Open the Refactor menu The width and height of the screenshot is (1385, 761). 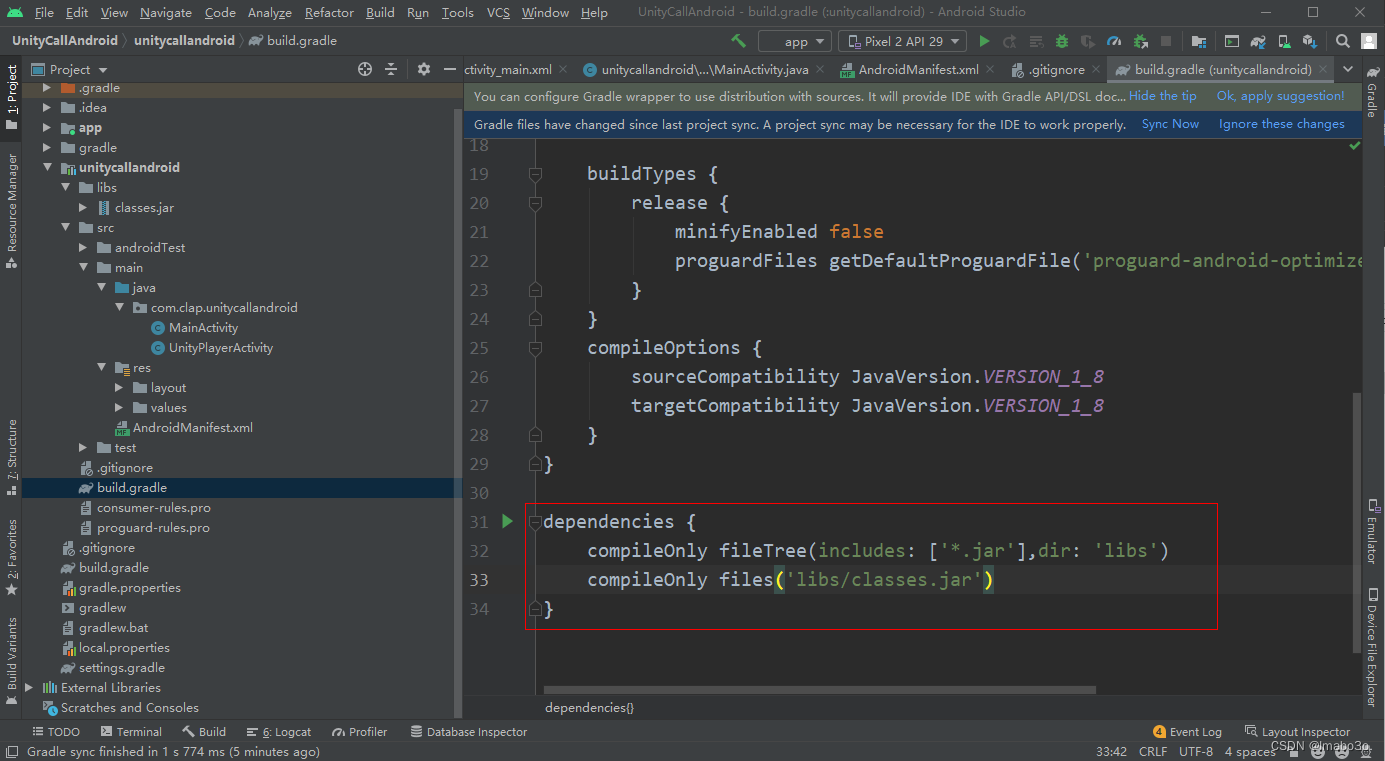tap(329, 13)
